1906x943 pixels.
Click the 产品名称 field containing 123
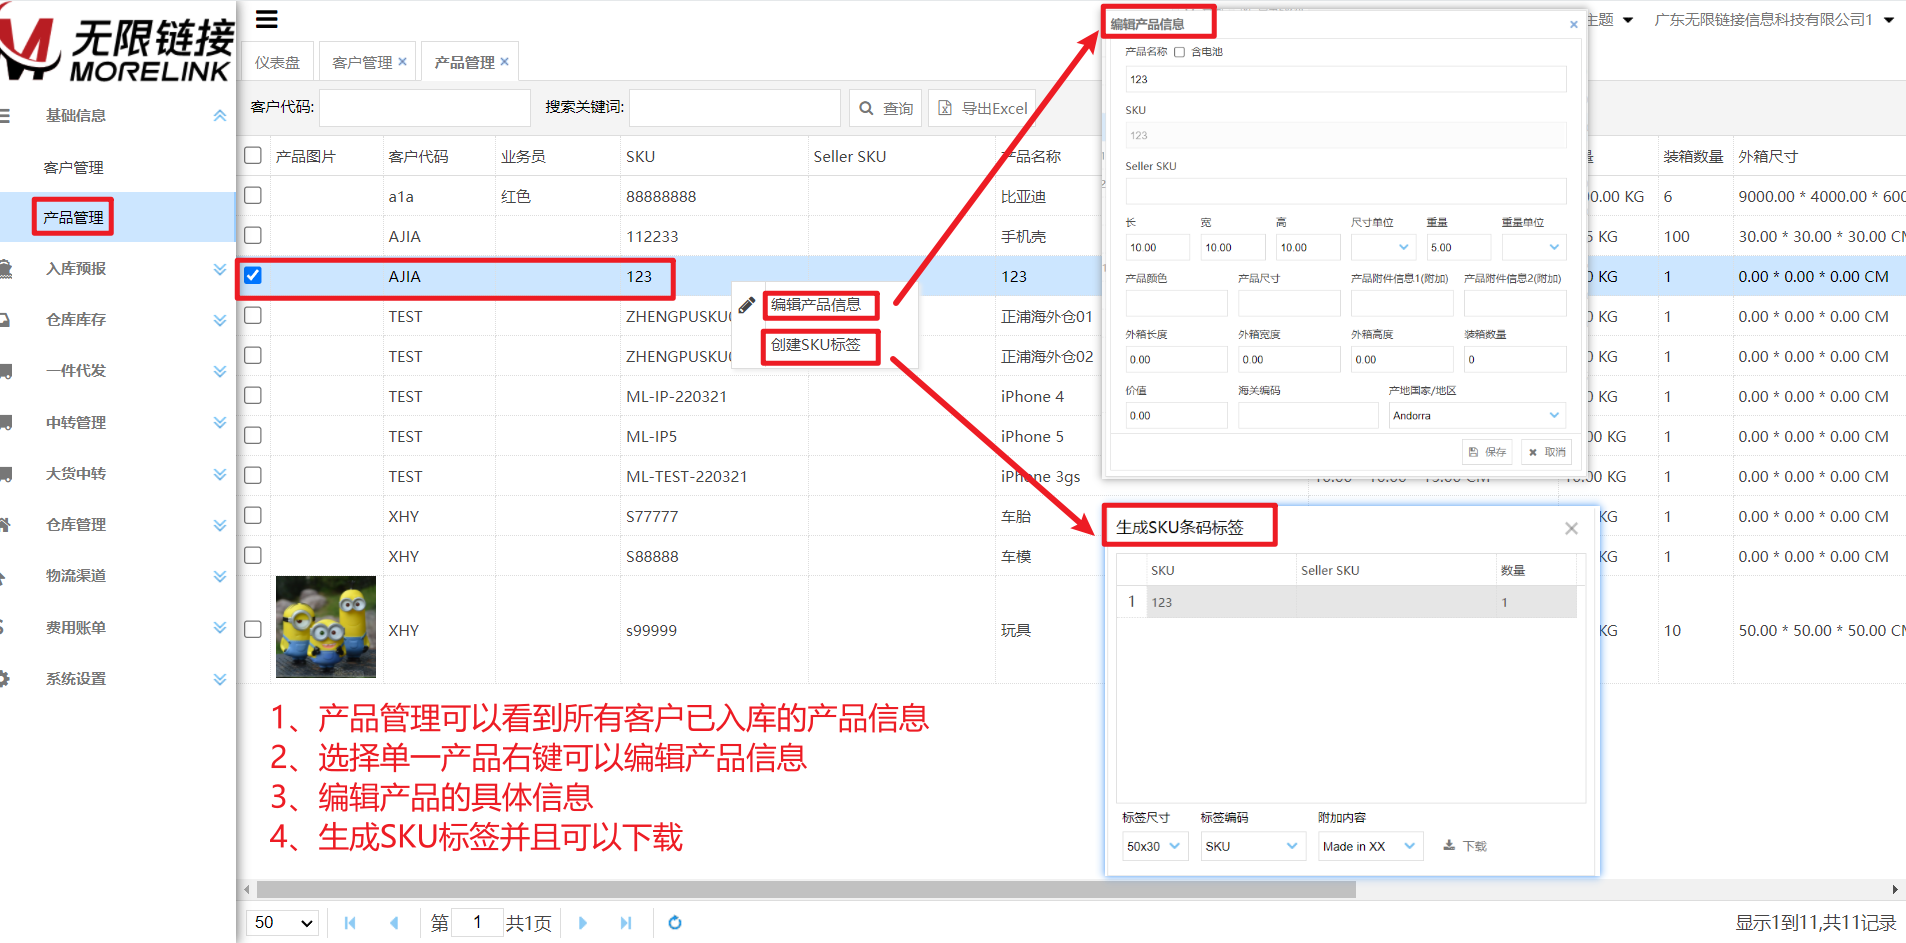point(1345,79)
